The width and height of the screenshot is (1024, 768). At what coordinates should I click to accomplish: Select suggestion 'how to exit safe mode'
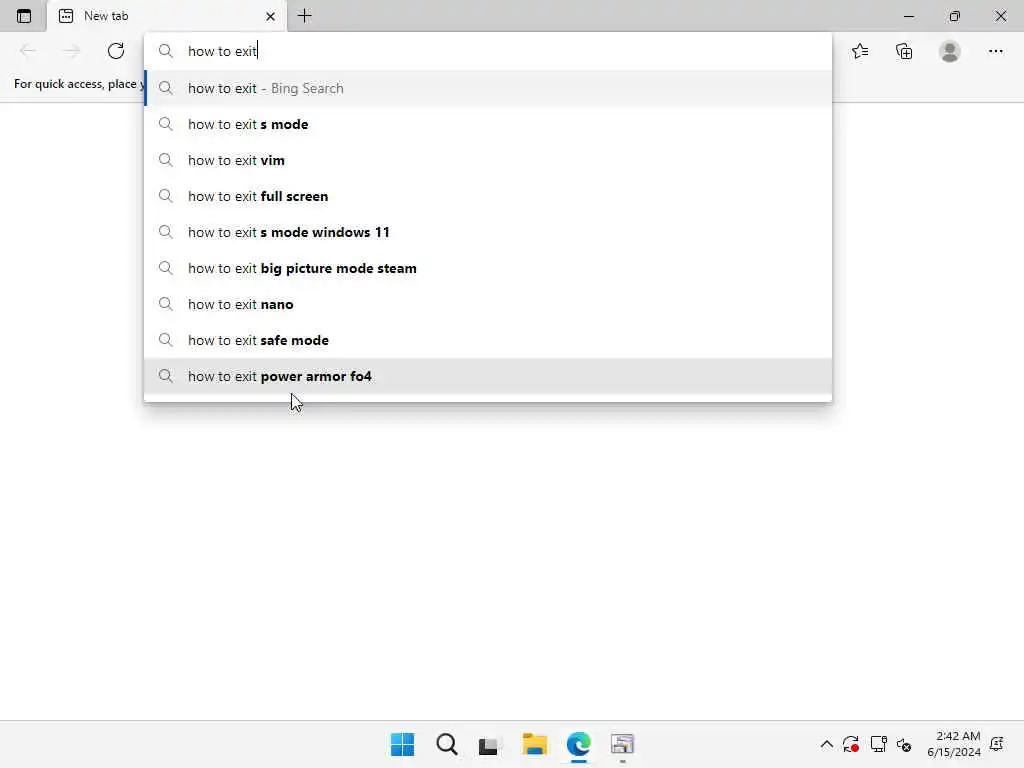488,340
